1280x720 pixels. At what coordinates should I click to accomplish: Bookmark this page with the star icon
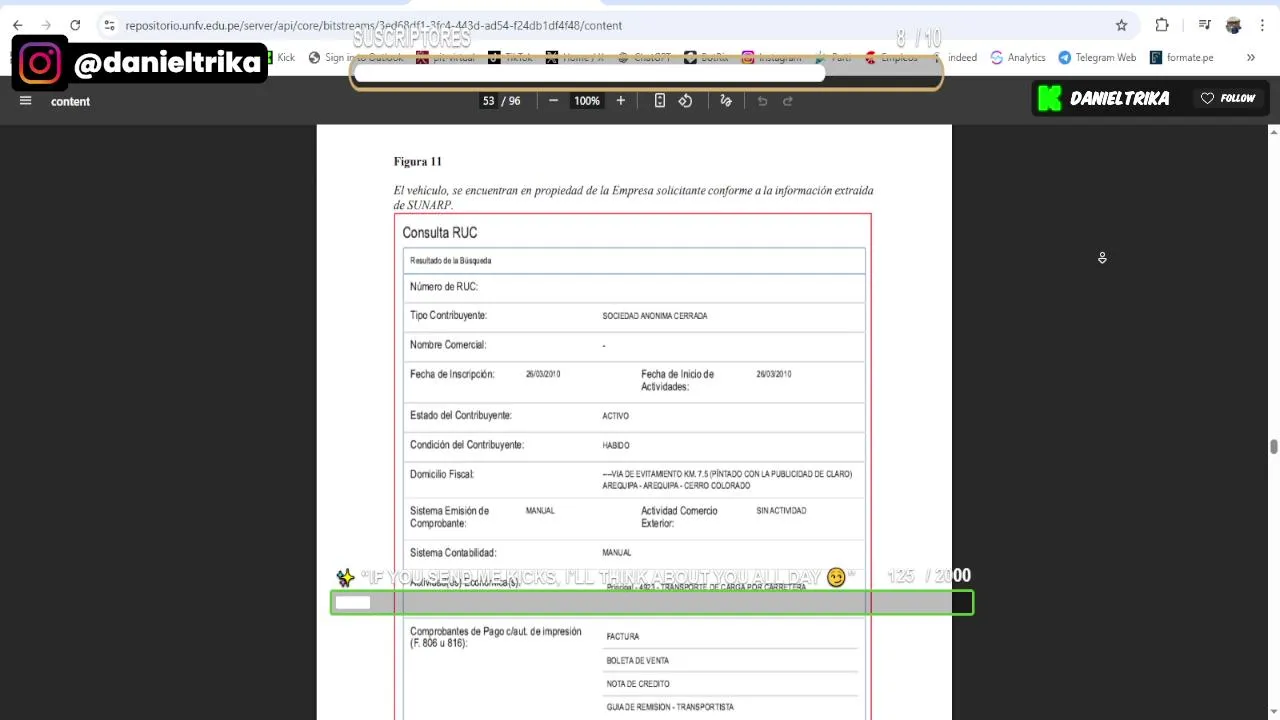coord(1121,25)
